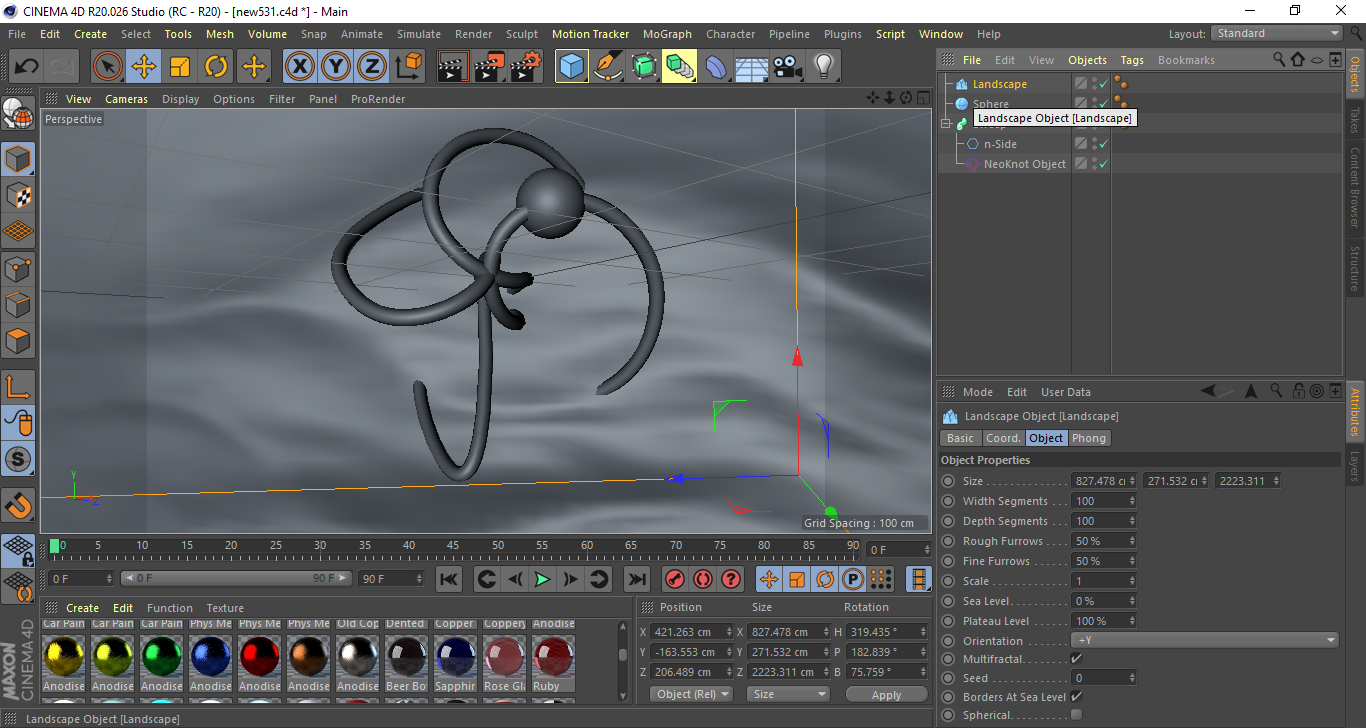Add a Floor environment object

coord(752,67)
